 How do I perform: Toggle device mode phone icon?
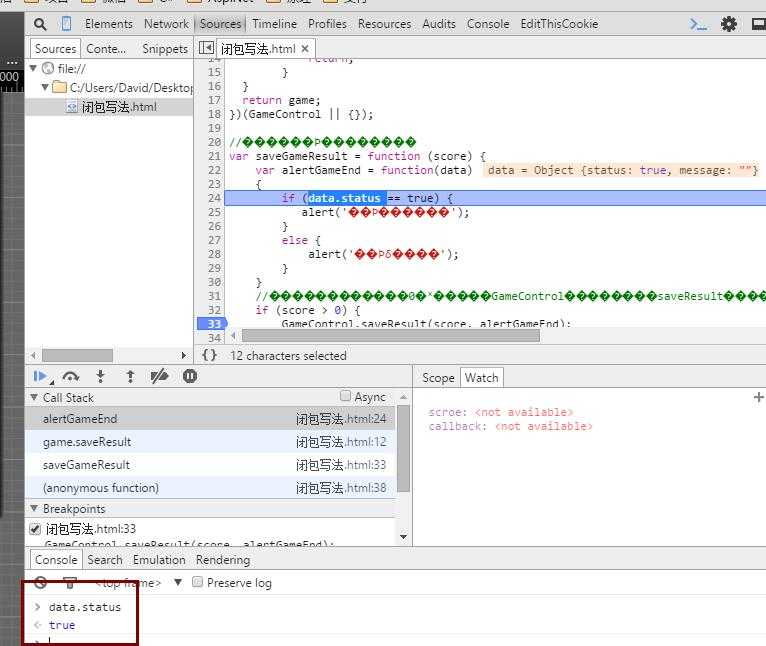tap(66, 23)
